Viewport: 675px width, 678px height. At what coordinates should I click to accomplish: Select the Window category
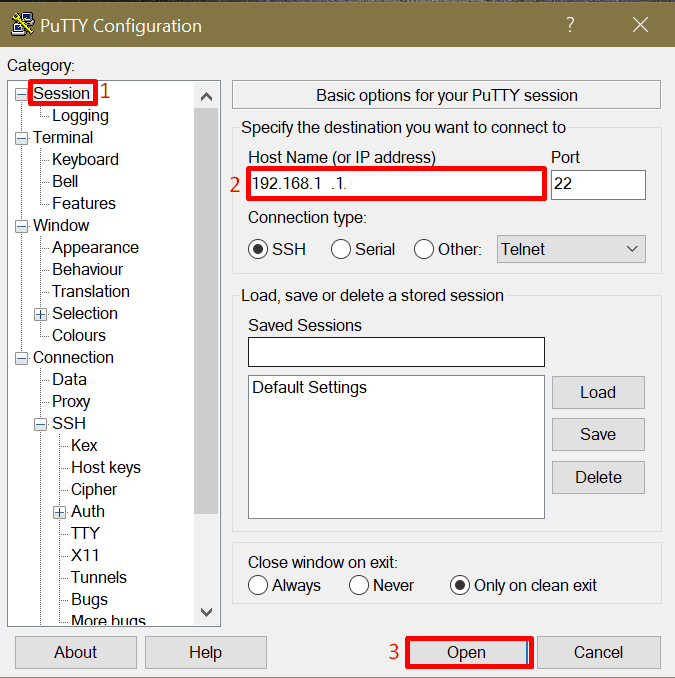pyautogui.click(x=61, y=225)
